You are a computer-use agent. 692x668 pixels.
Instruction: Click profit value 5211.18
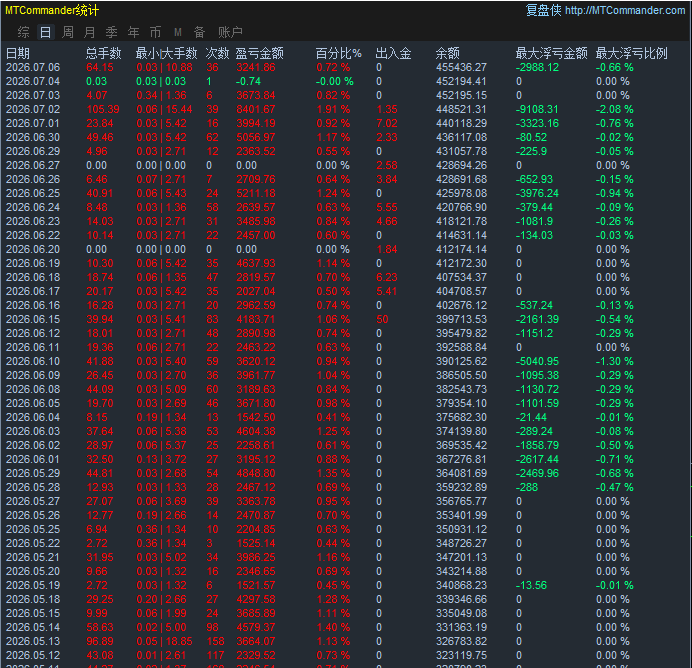(256, 193)
